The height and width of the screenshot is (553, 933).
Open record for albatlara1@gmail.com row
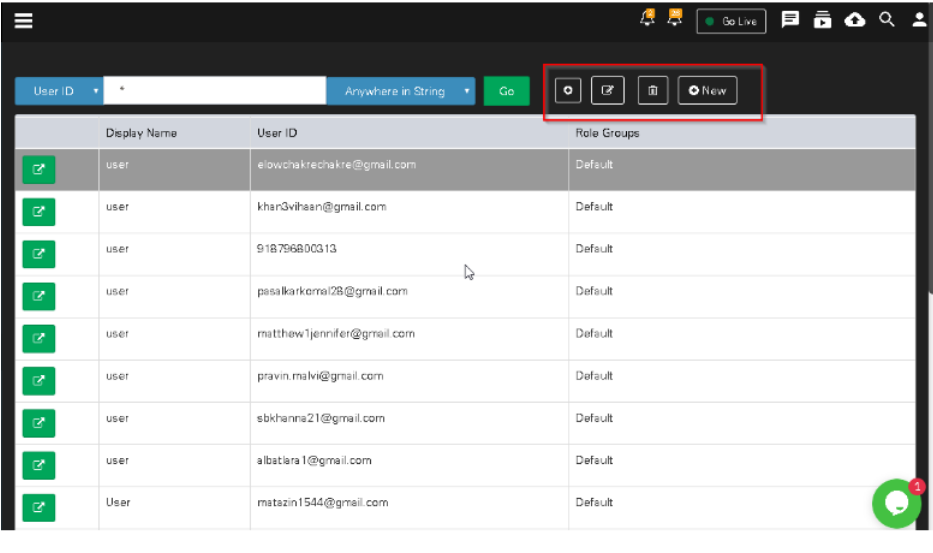click(x=39, y=465)
